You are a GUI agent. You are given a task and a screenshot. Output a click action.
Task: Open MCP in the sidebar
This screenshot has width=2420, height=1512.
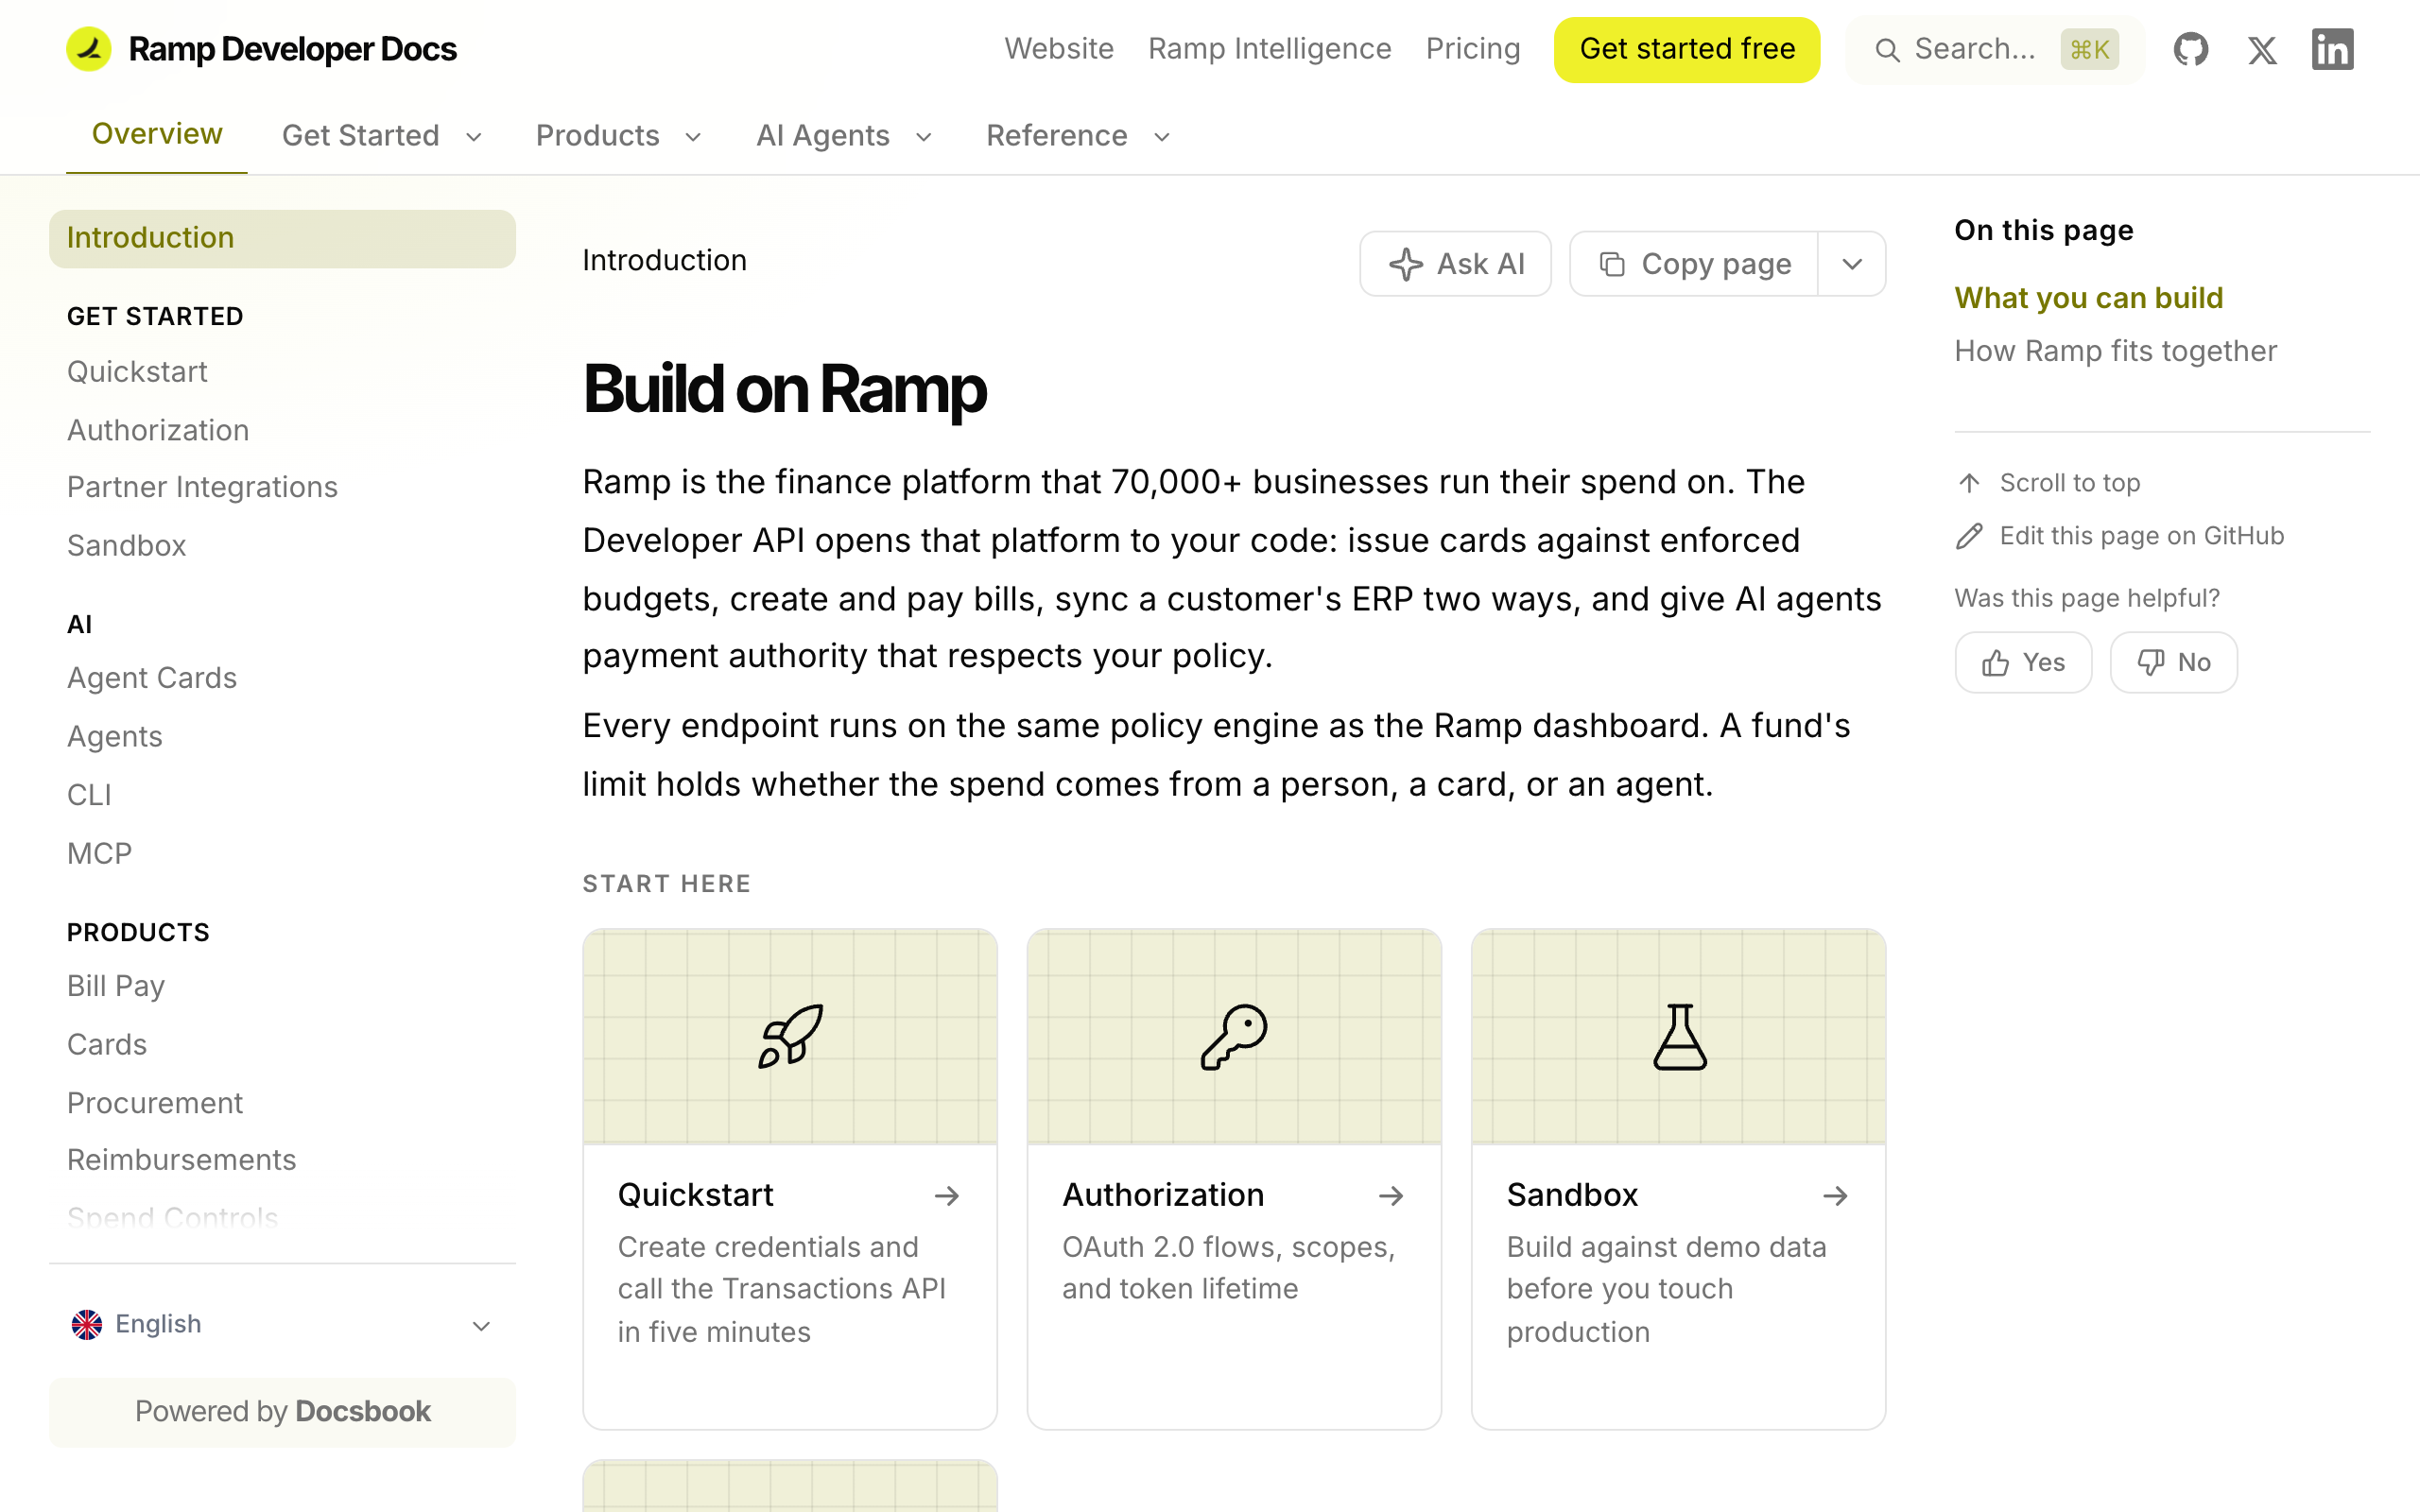click(x=99, y=853)
